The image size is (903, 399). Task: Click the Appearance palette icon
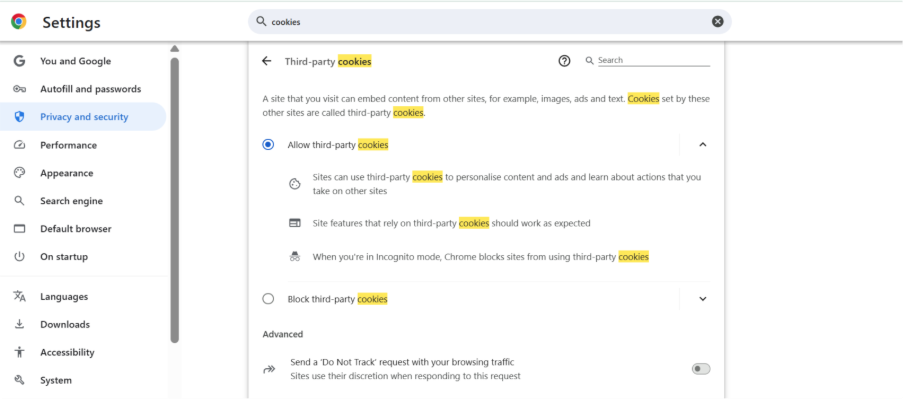pyautogui.click(x=20, y=173)
